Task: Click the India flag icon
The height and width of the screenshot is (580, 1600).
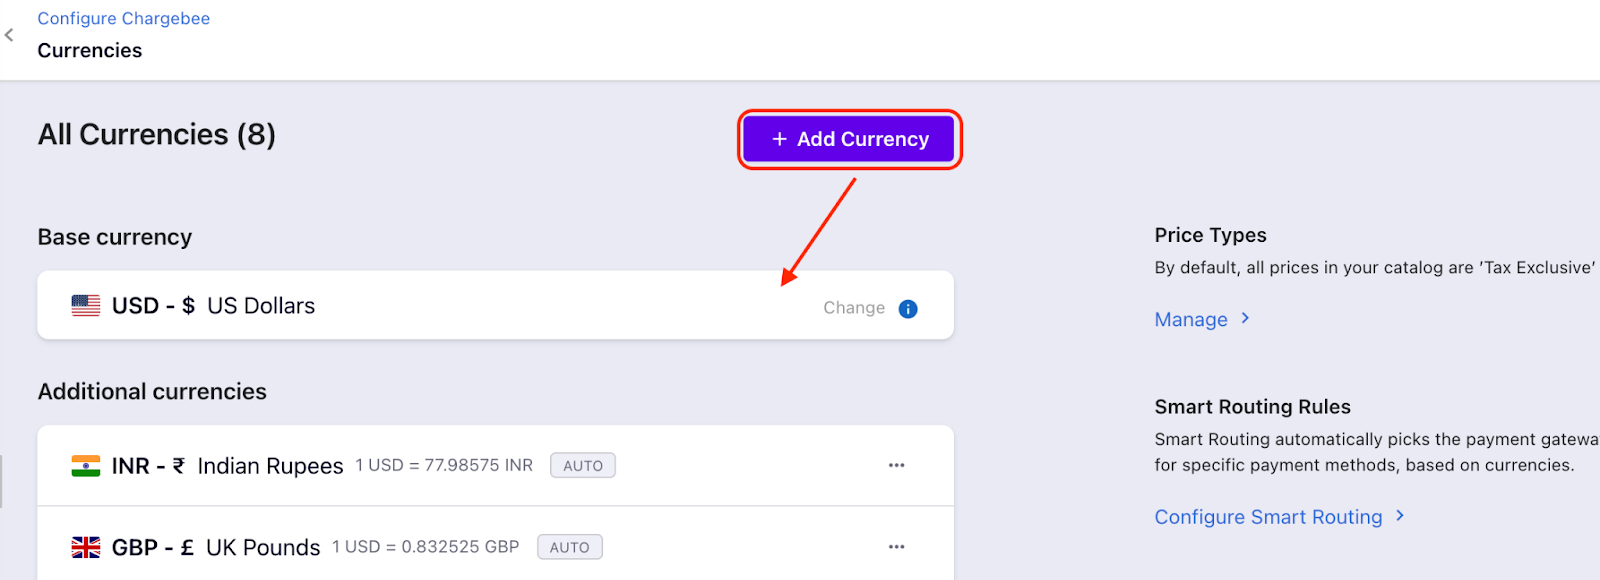Action: coord(86,466)
